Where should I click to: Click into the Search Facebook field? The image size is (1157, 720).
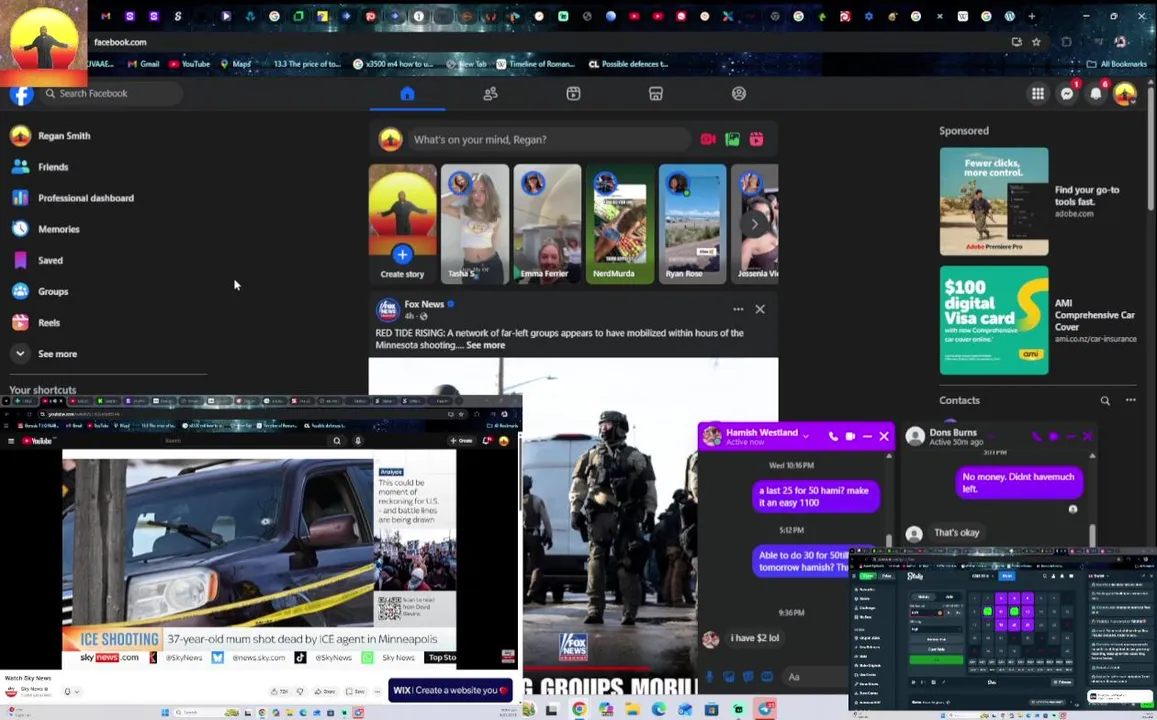click(x=111, y=94)
